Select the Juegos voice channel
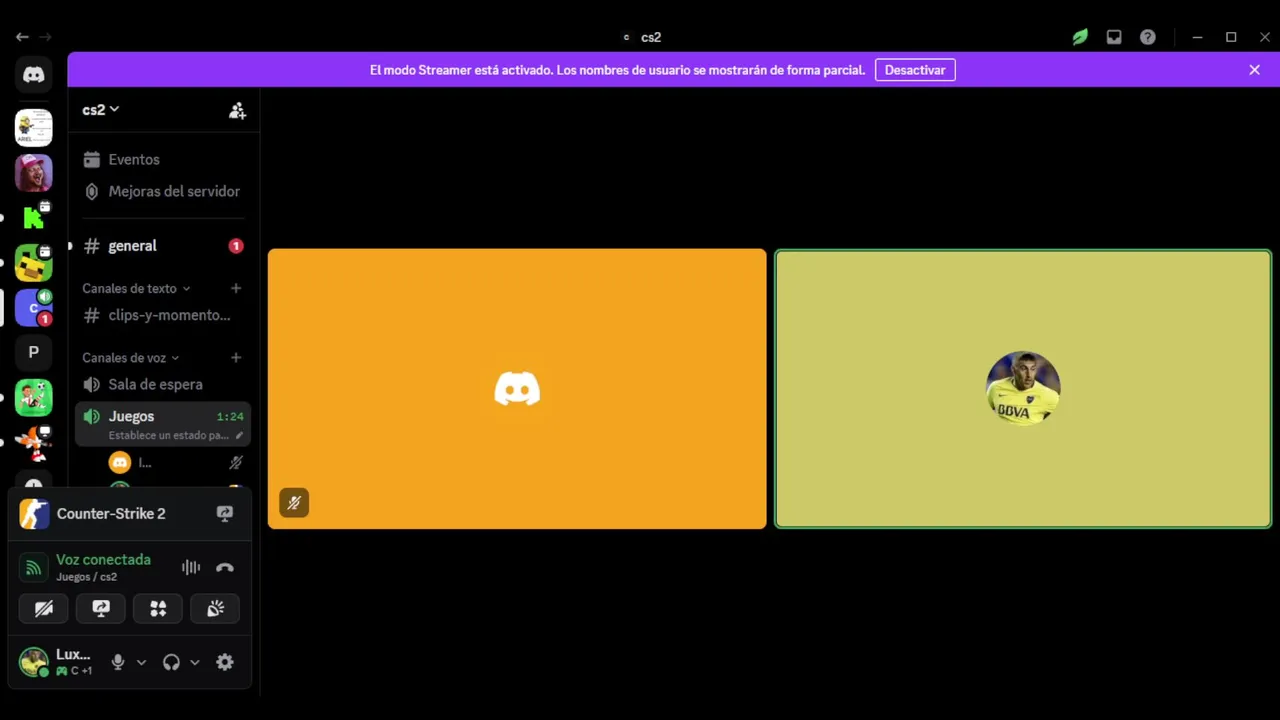This screenshot has width=1280, height=720. pos(163,424)
